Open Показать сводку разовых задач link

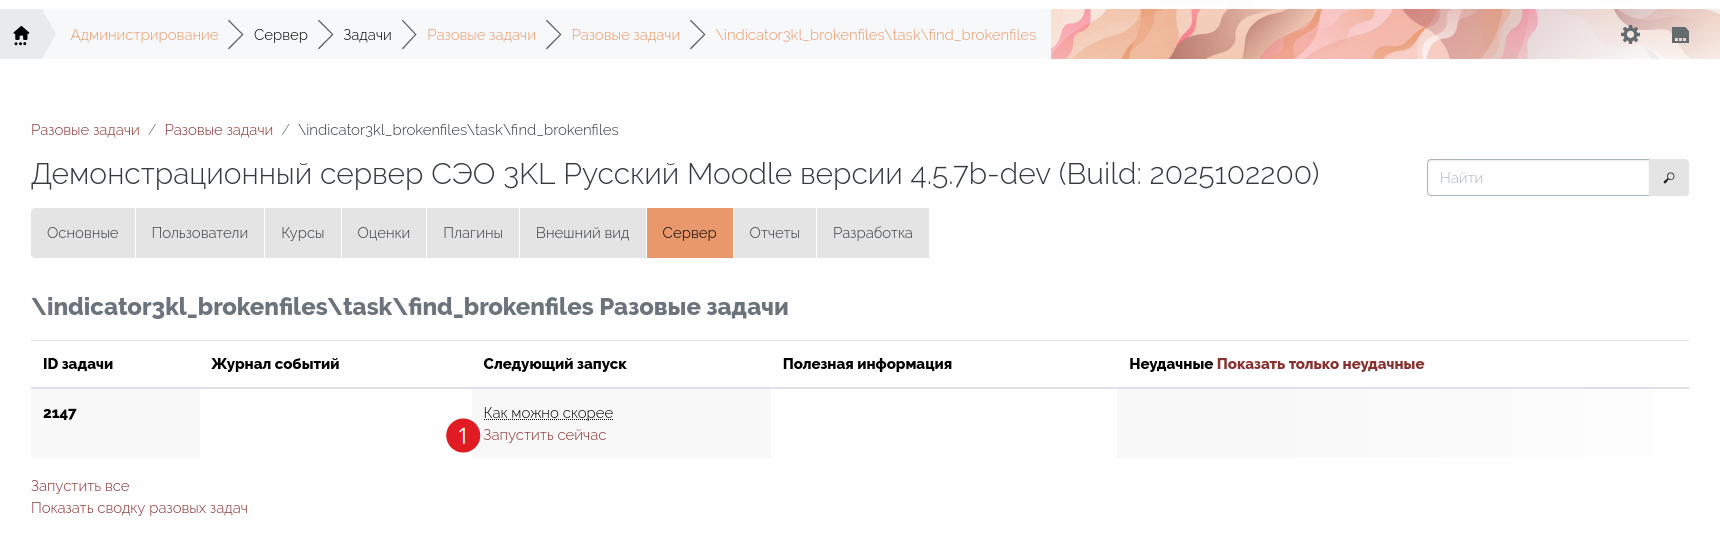[139, 508]
